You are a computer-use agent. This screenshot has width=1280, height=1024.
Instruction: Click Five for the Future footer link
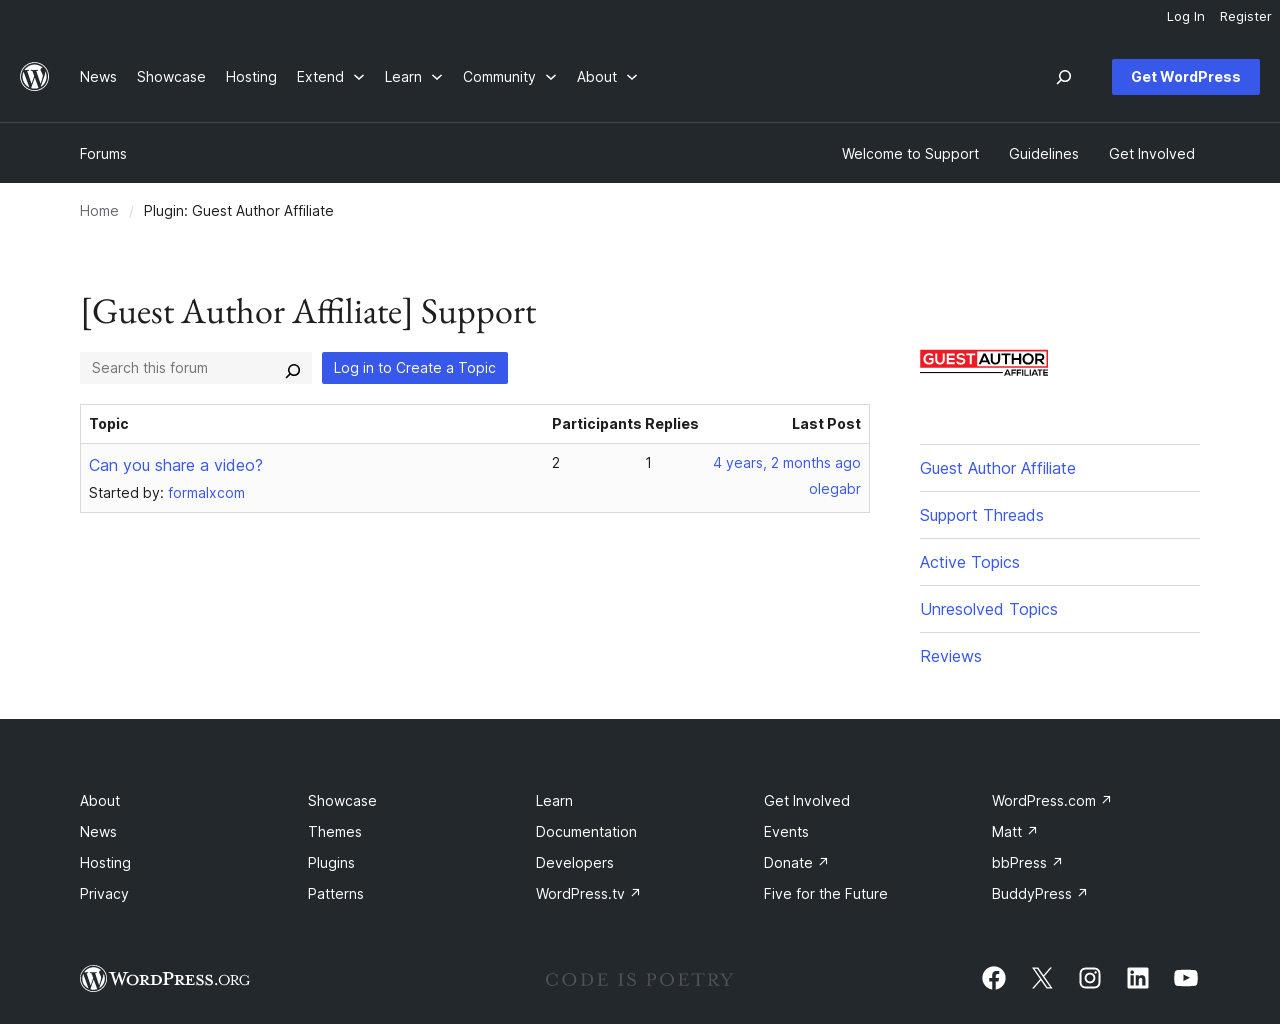[825, 894]
